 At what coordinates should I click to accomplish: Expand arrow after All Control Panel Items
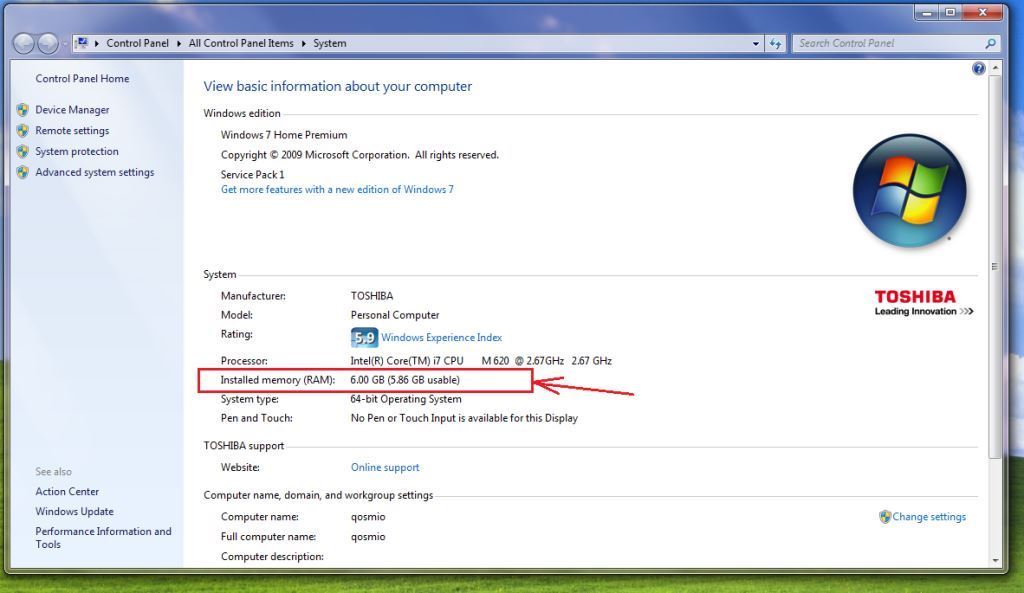click(303, 43)
